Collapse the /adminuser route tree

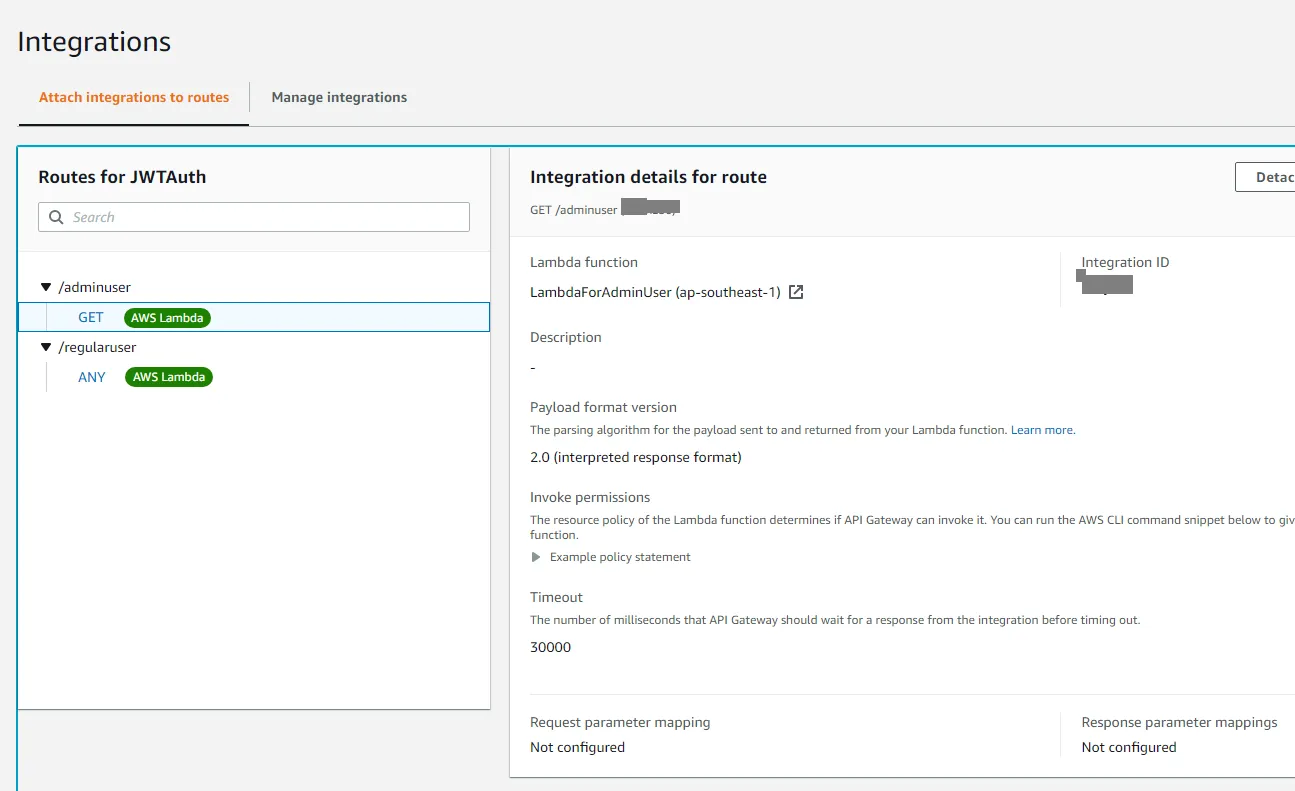[x=45, y=287]
